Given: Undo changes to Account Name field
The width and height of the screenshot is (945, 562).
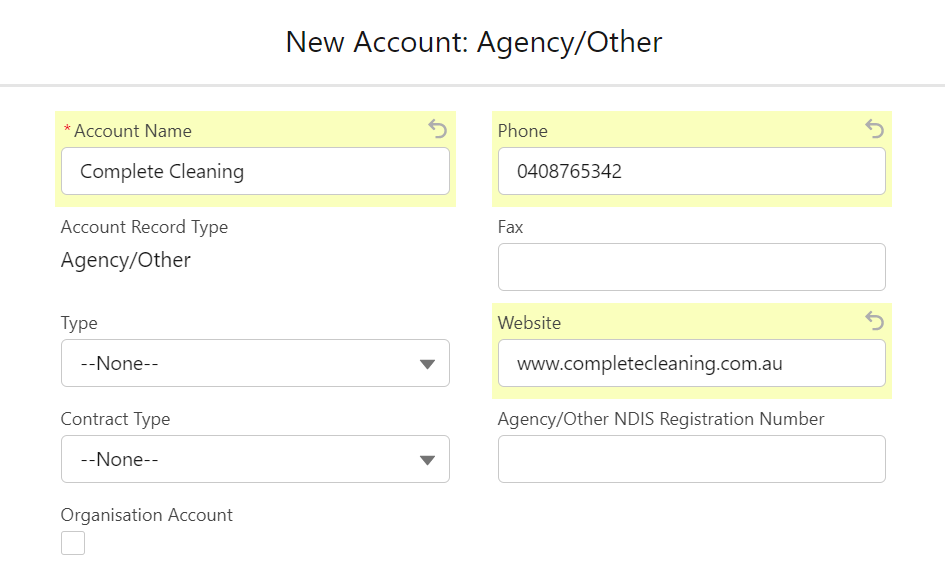Looking at the screenshot, I should coord(438,129).
